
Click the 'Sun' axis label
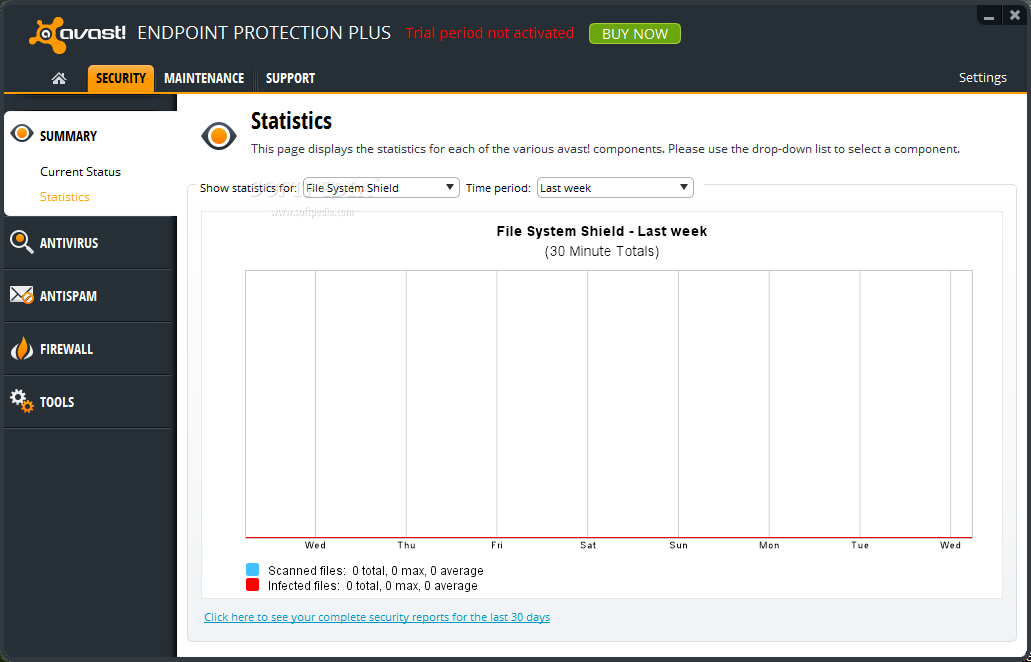point(679,545)
